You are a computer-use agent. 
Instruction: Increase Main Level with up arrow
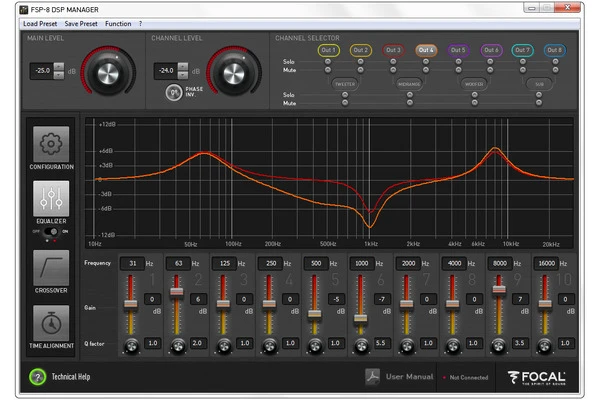click(59, 67)
